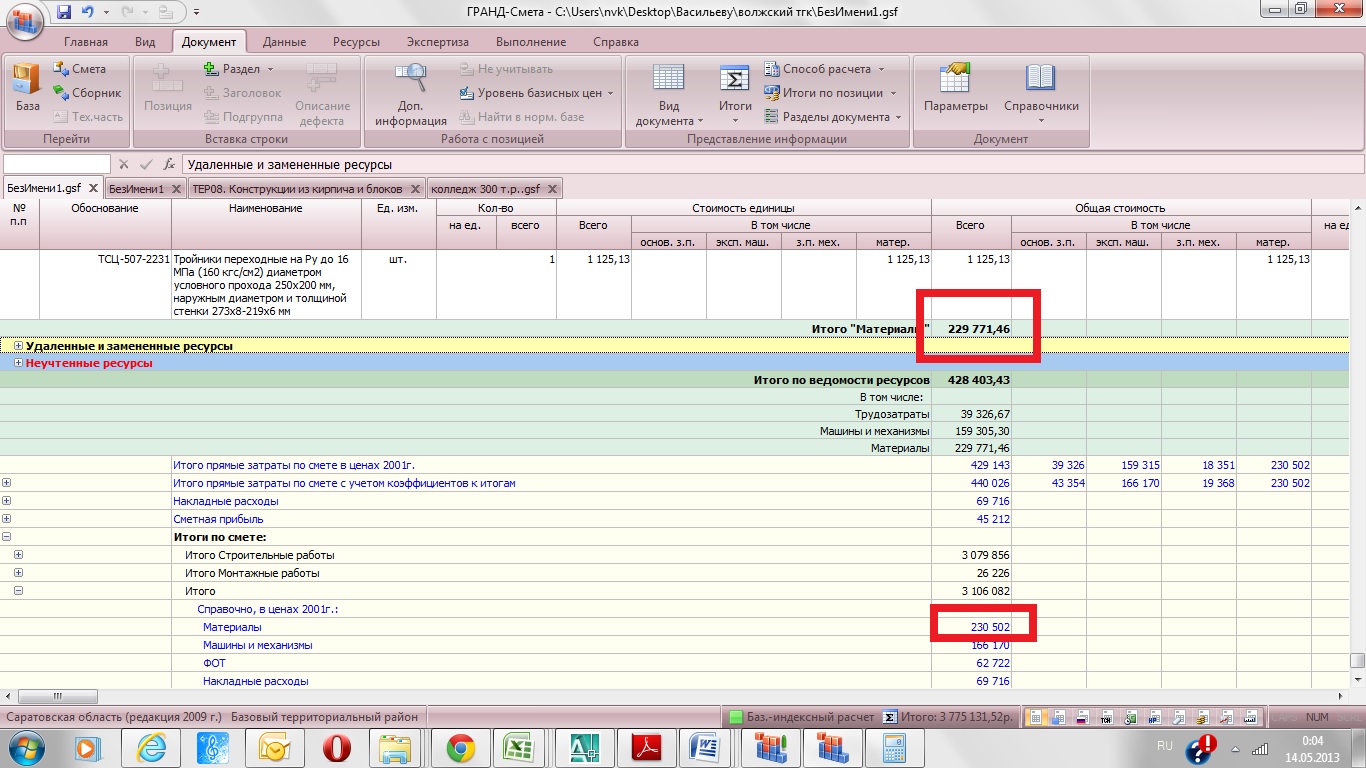Launch Google Chrome from the taskbar
This screenshot has width=1366, height=768.
(460, 747)
